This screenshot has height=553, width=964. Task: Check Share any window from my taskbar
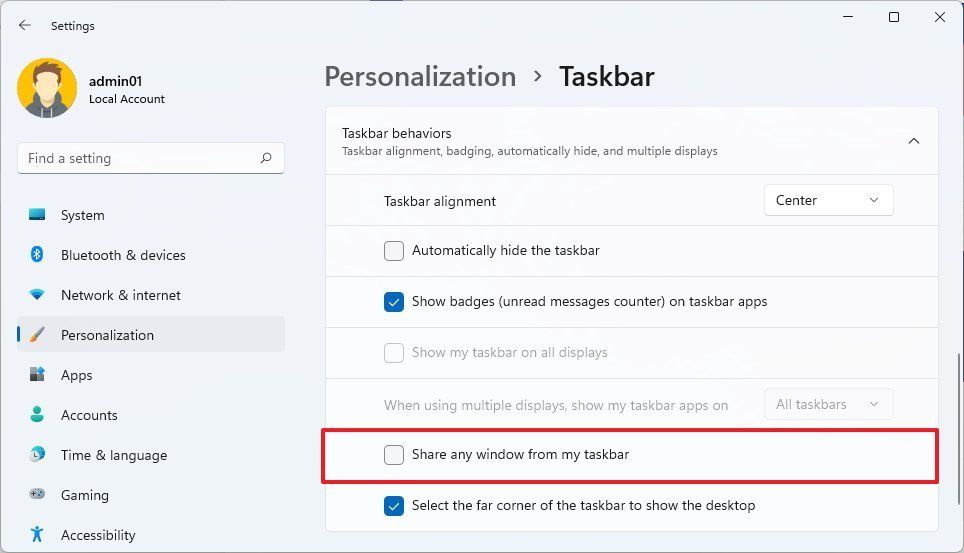(x=394, y=455)
